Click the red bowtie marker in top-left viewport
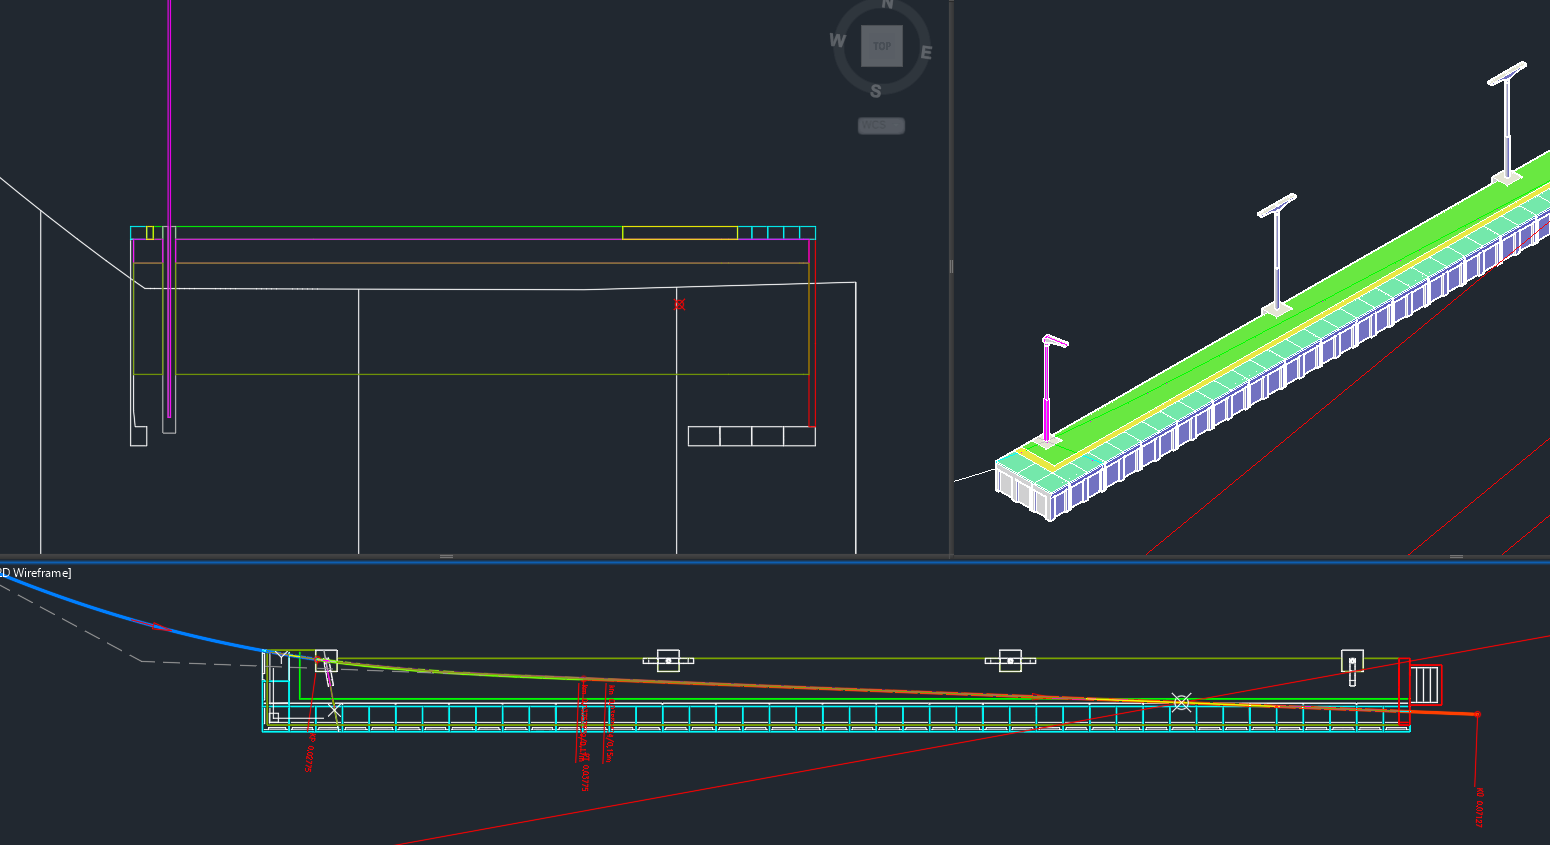This screenshot has height=845, width=1550. click(680, 304)
